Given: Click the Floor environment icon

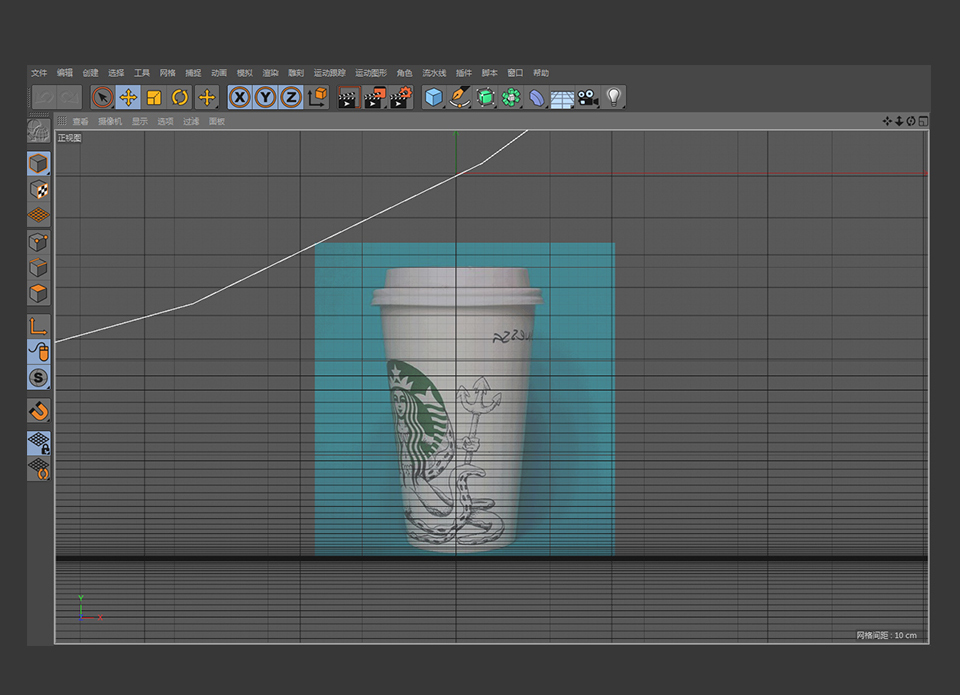Looking at the screenshot, I should coord(562,97).
